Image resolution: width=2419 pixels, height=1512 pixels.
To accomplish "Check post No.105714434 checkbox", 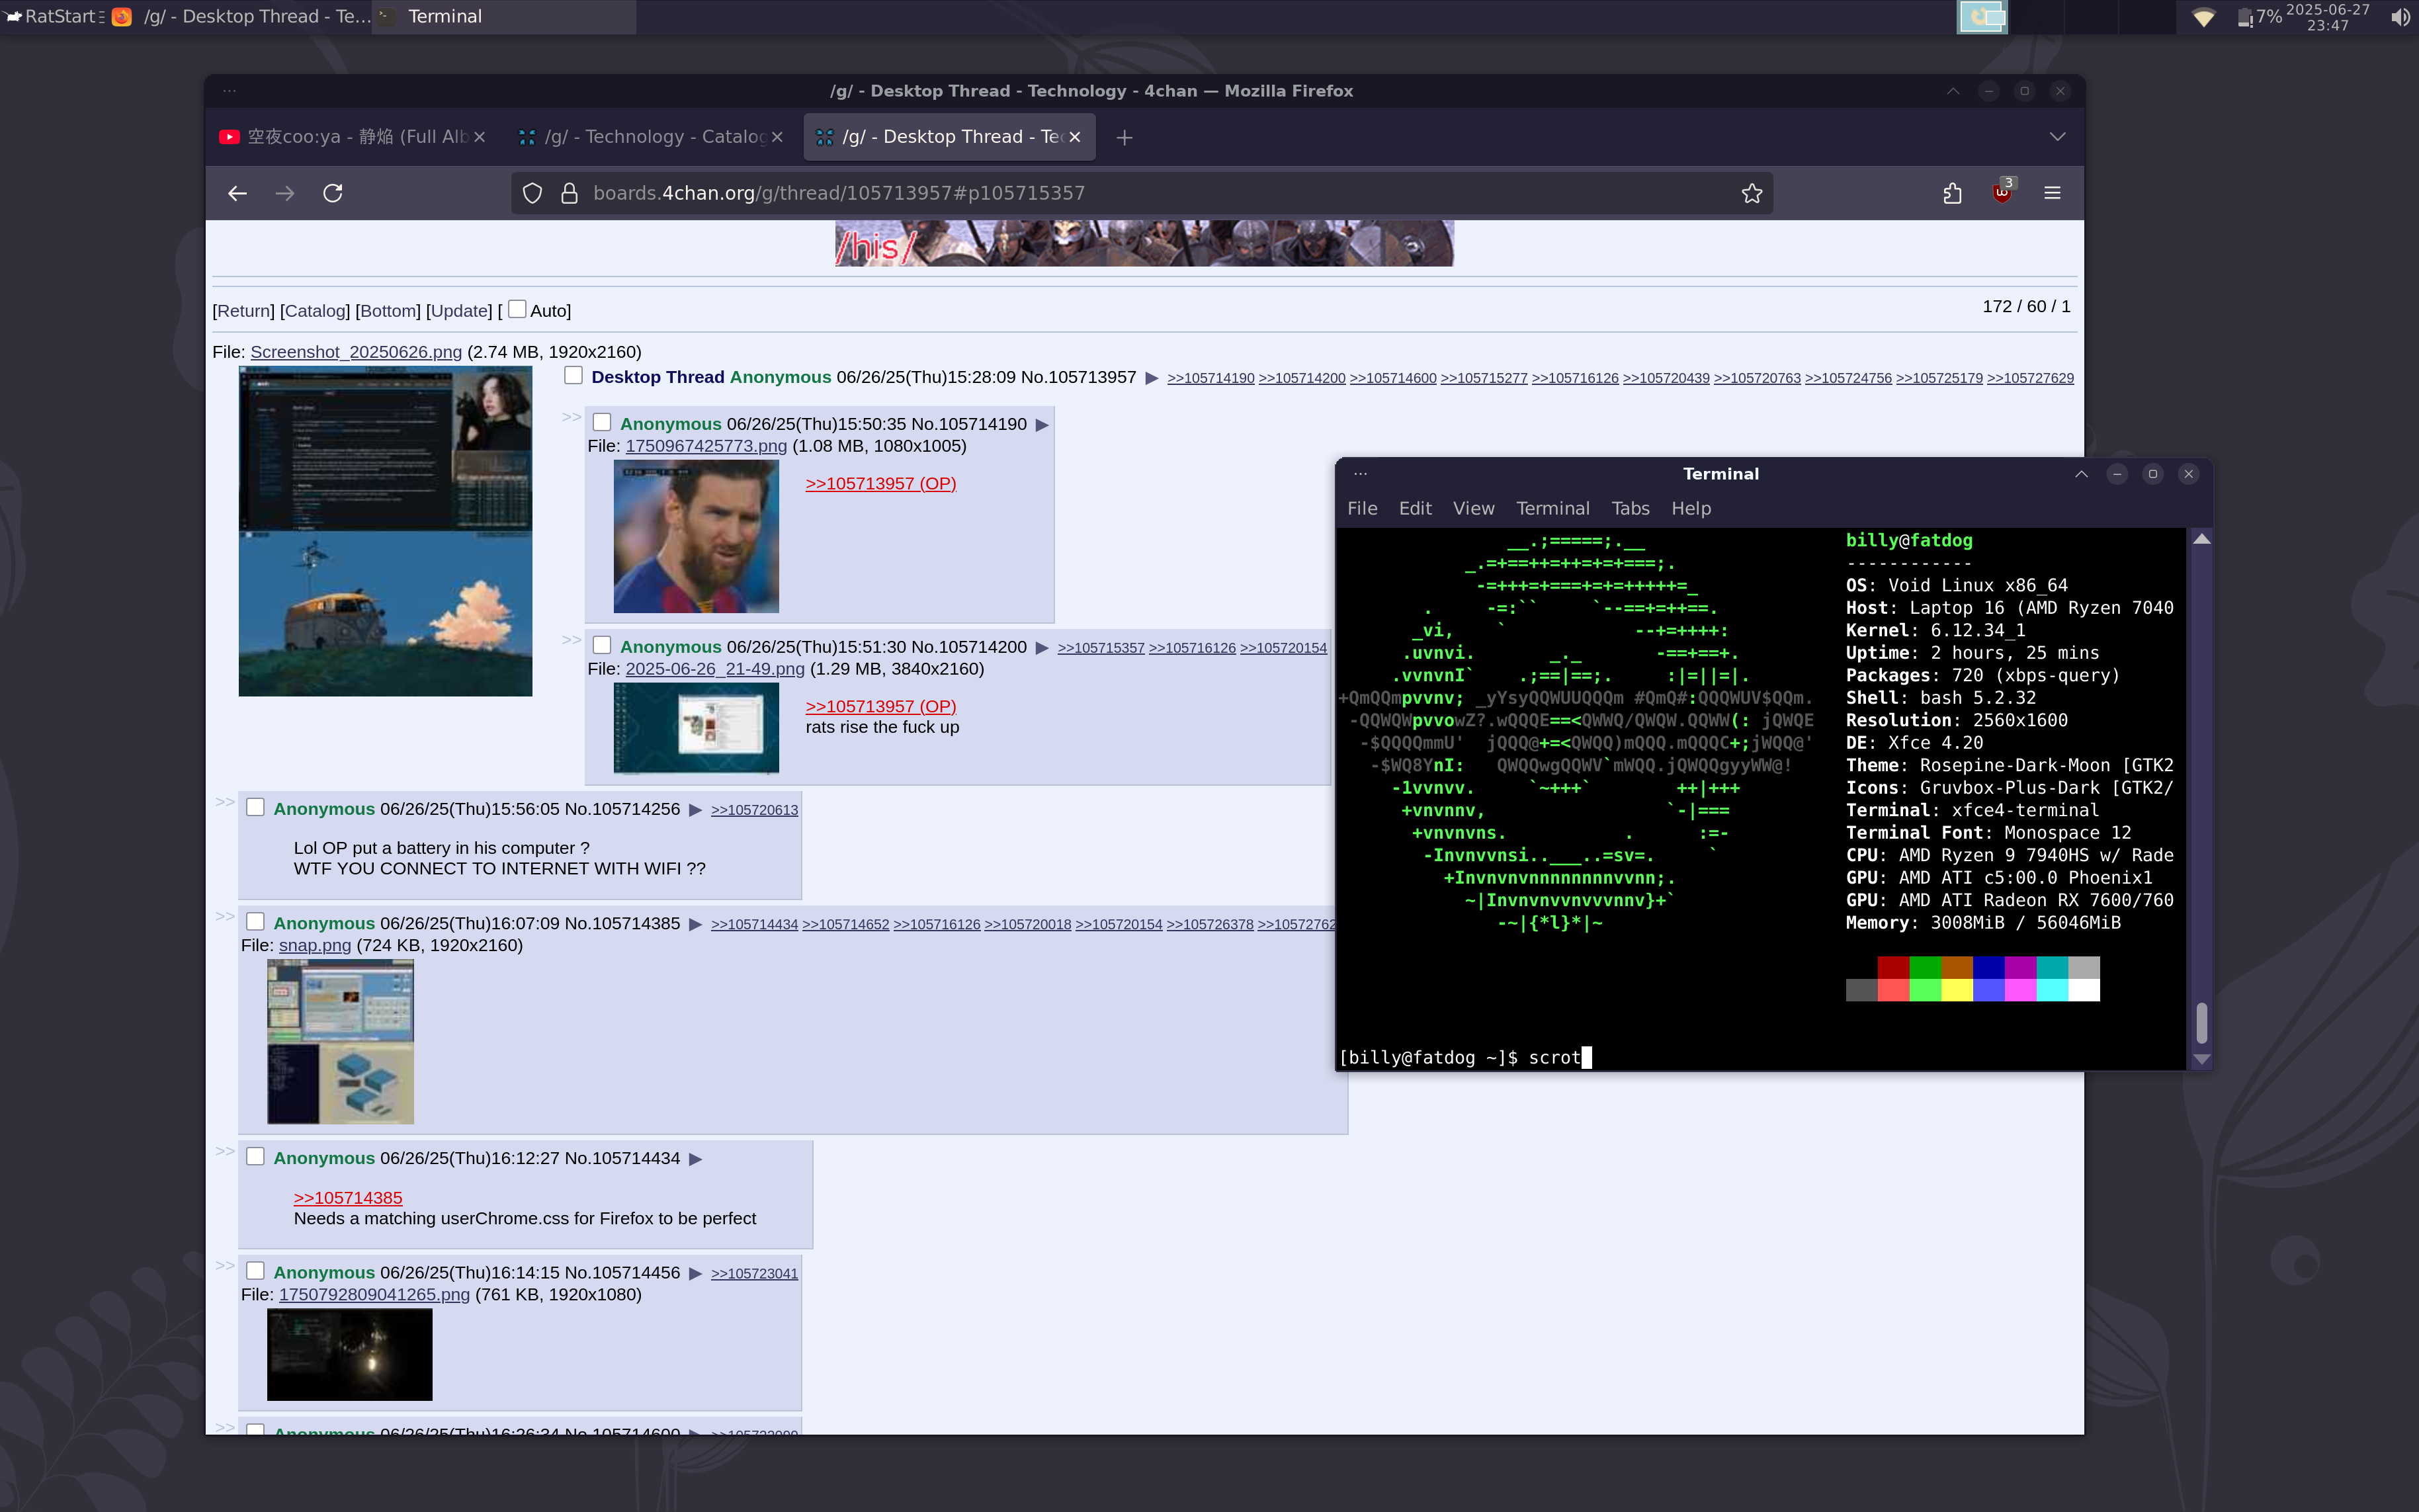I will [255, 1156].
